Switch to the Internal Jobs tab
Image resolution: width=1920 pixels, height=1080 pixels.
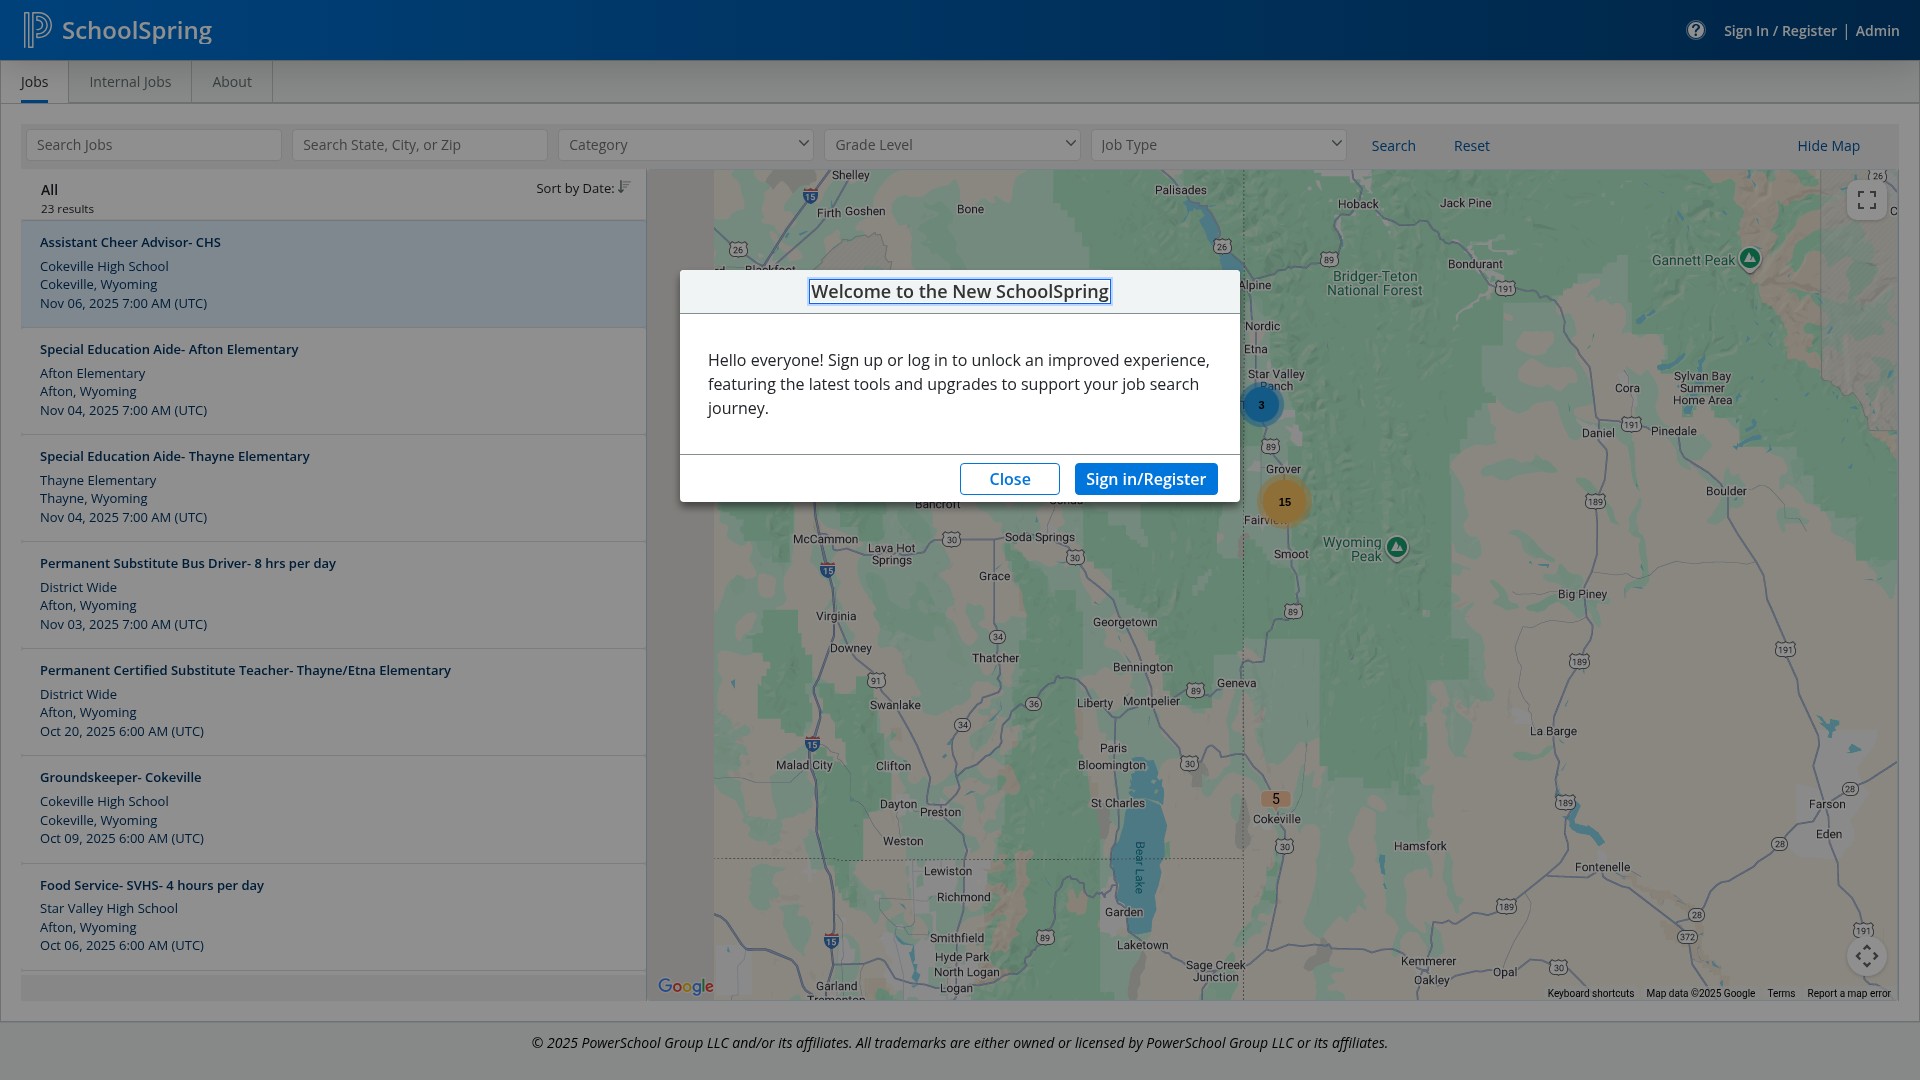130,82
